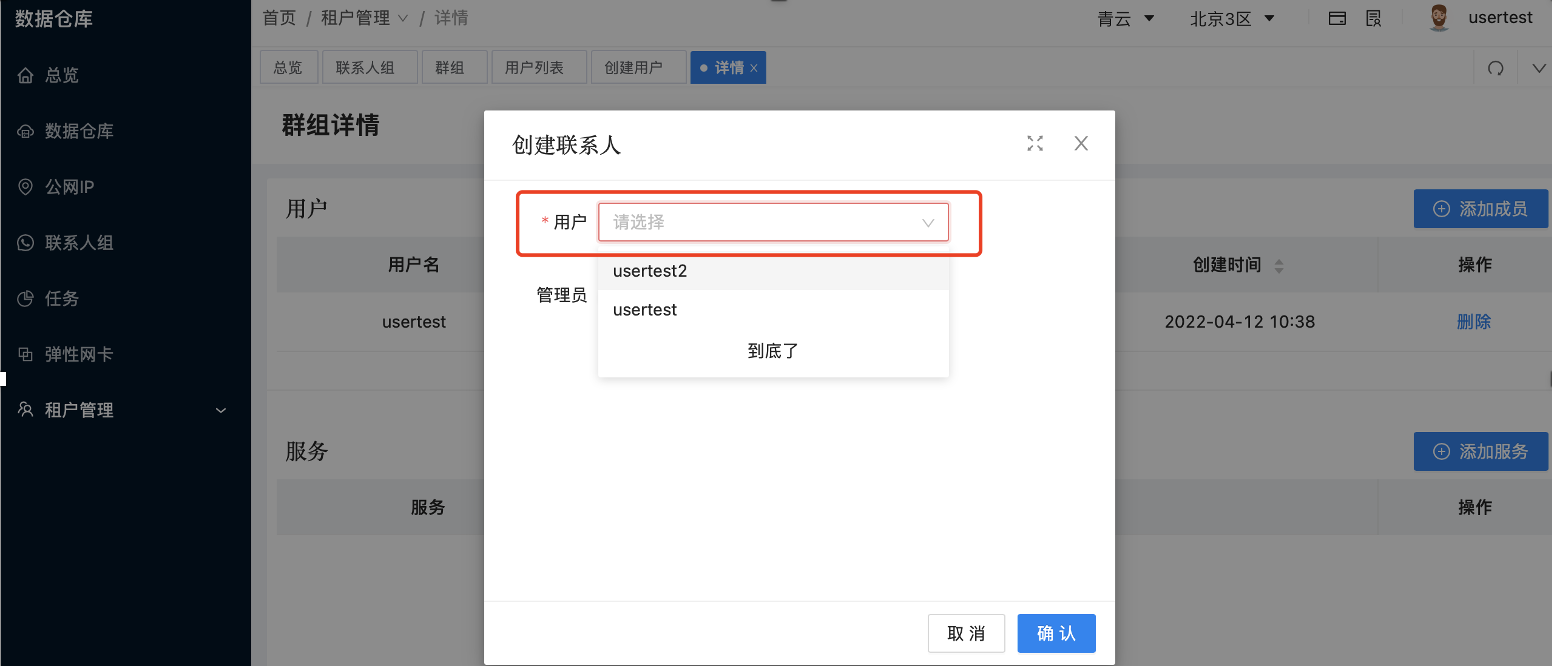Collapse the 租户管理 sidebar submenu
Viewport: 1552px width, 666px height.
tap(220, 410)
